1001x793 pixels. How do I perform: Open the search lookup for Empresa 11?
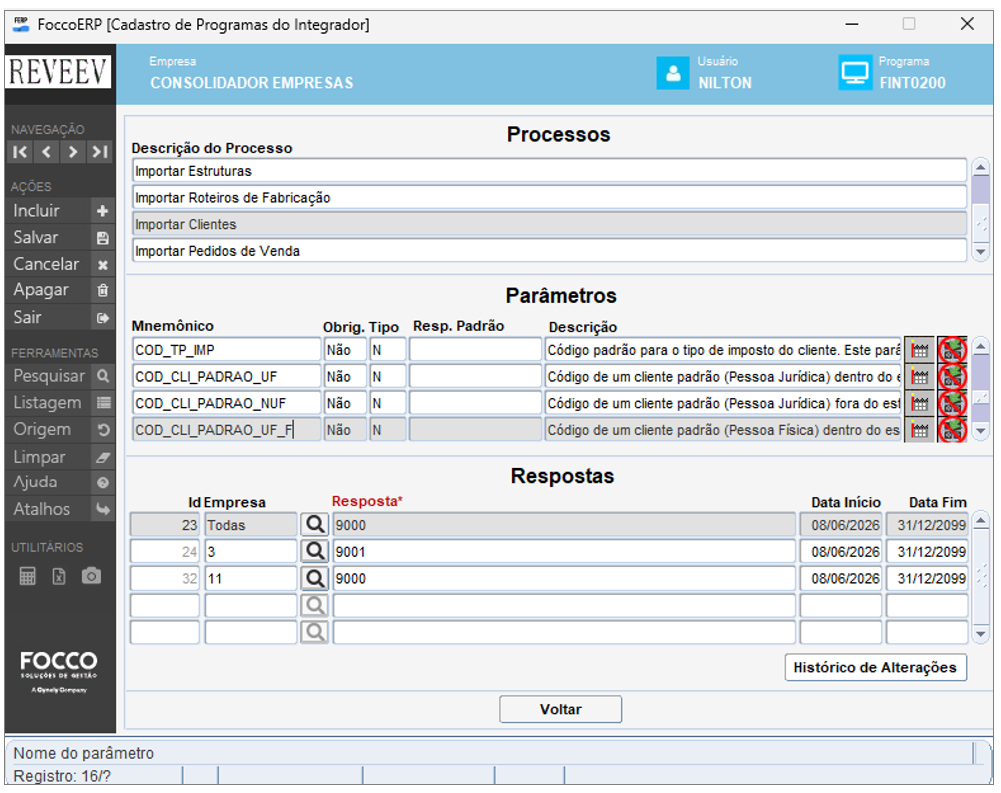click(x=315, y=578)
